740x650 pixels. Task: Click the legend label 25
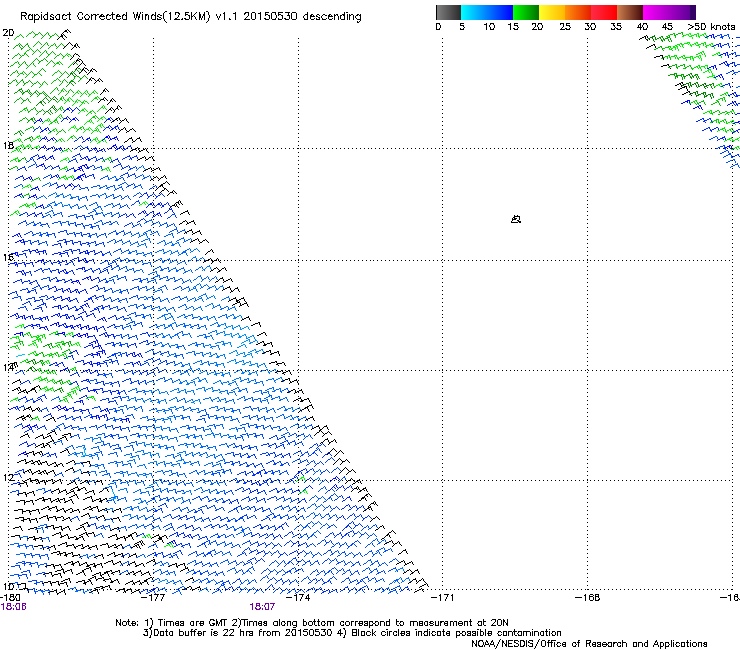(565, 27)
